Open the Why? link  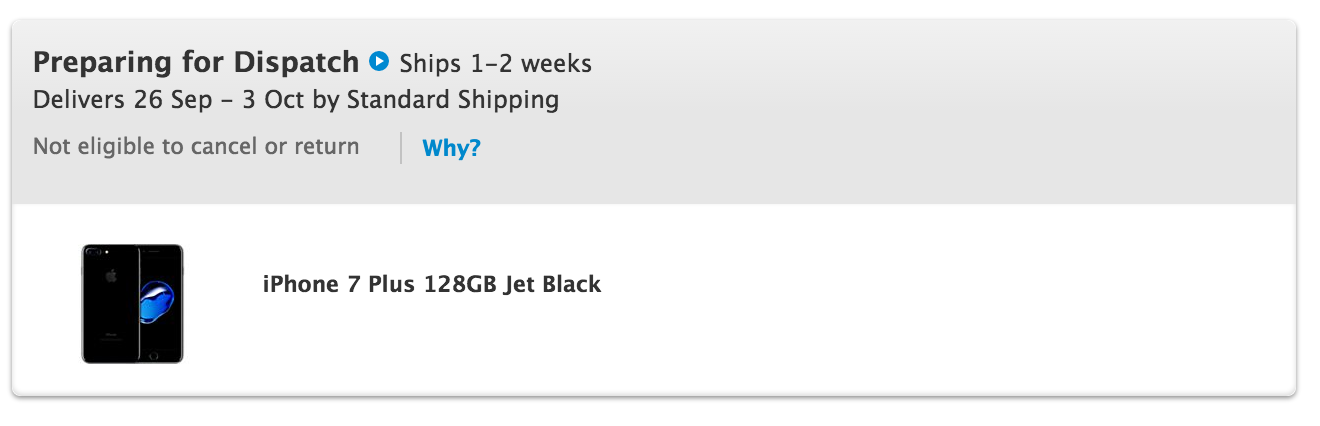452,149
